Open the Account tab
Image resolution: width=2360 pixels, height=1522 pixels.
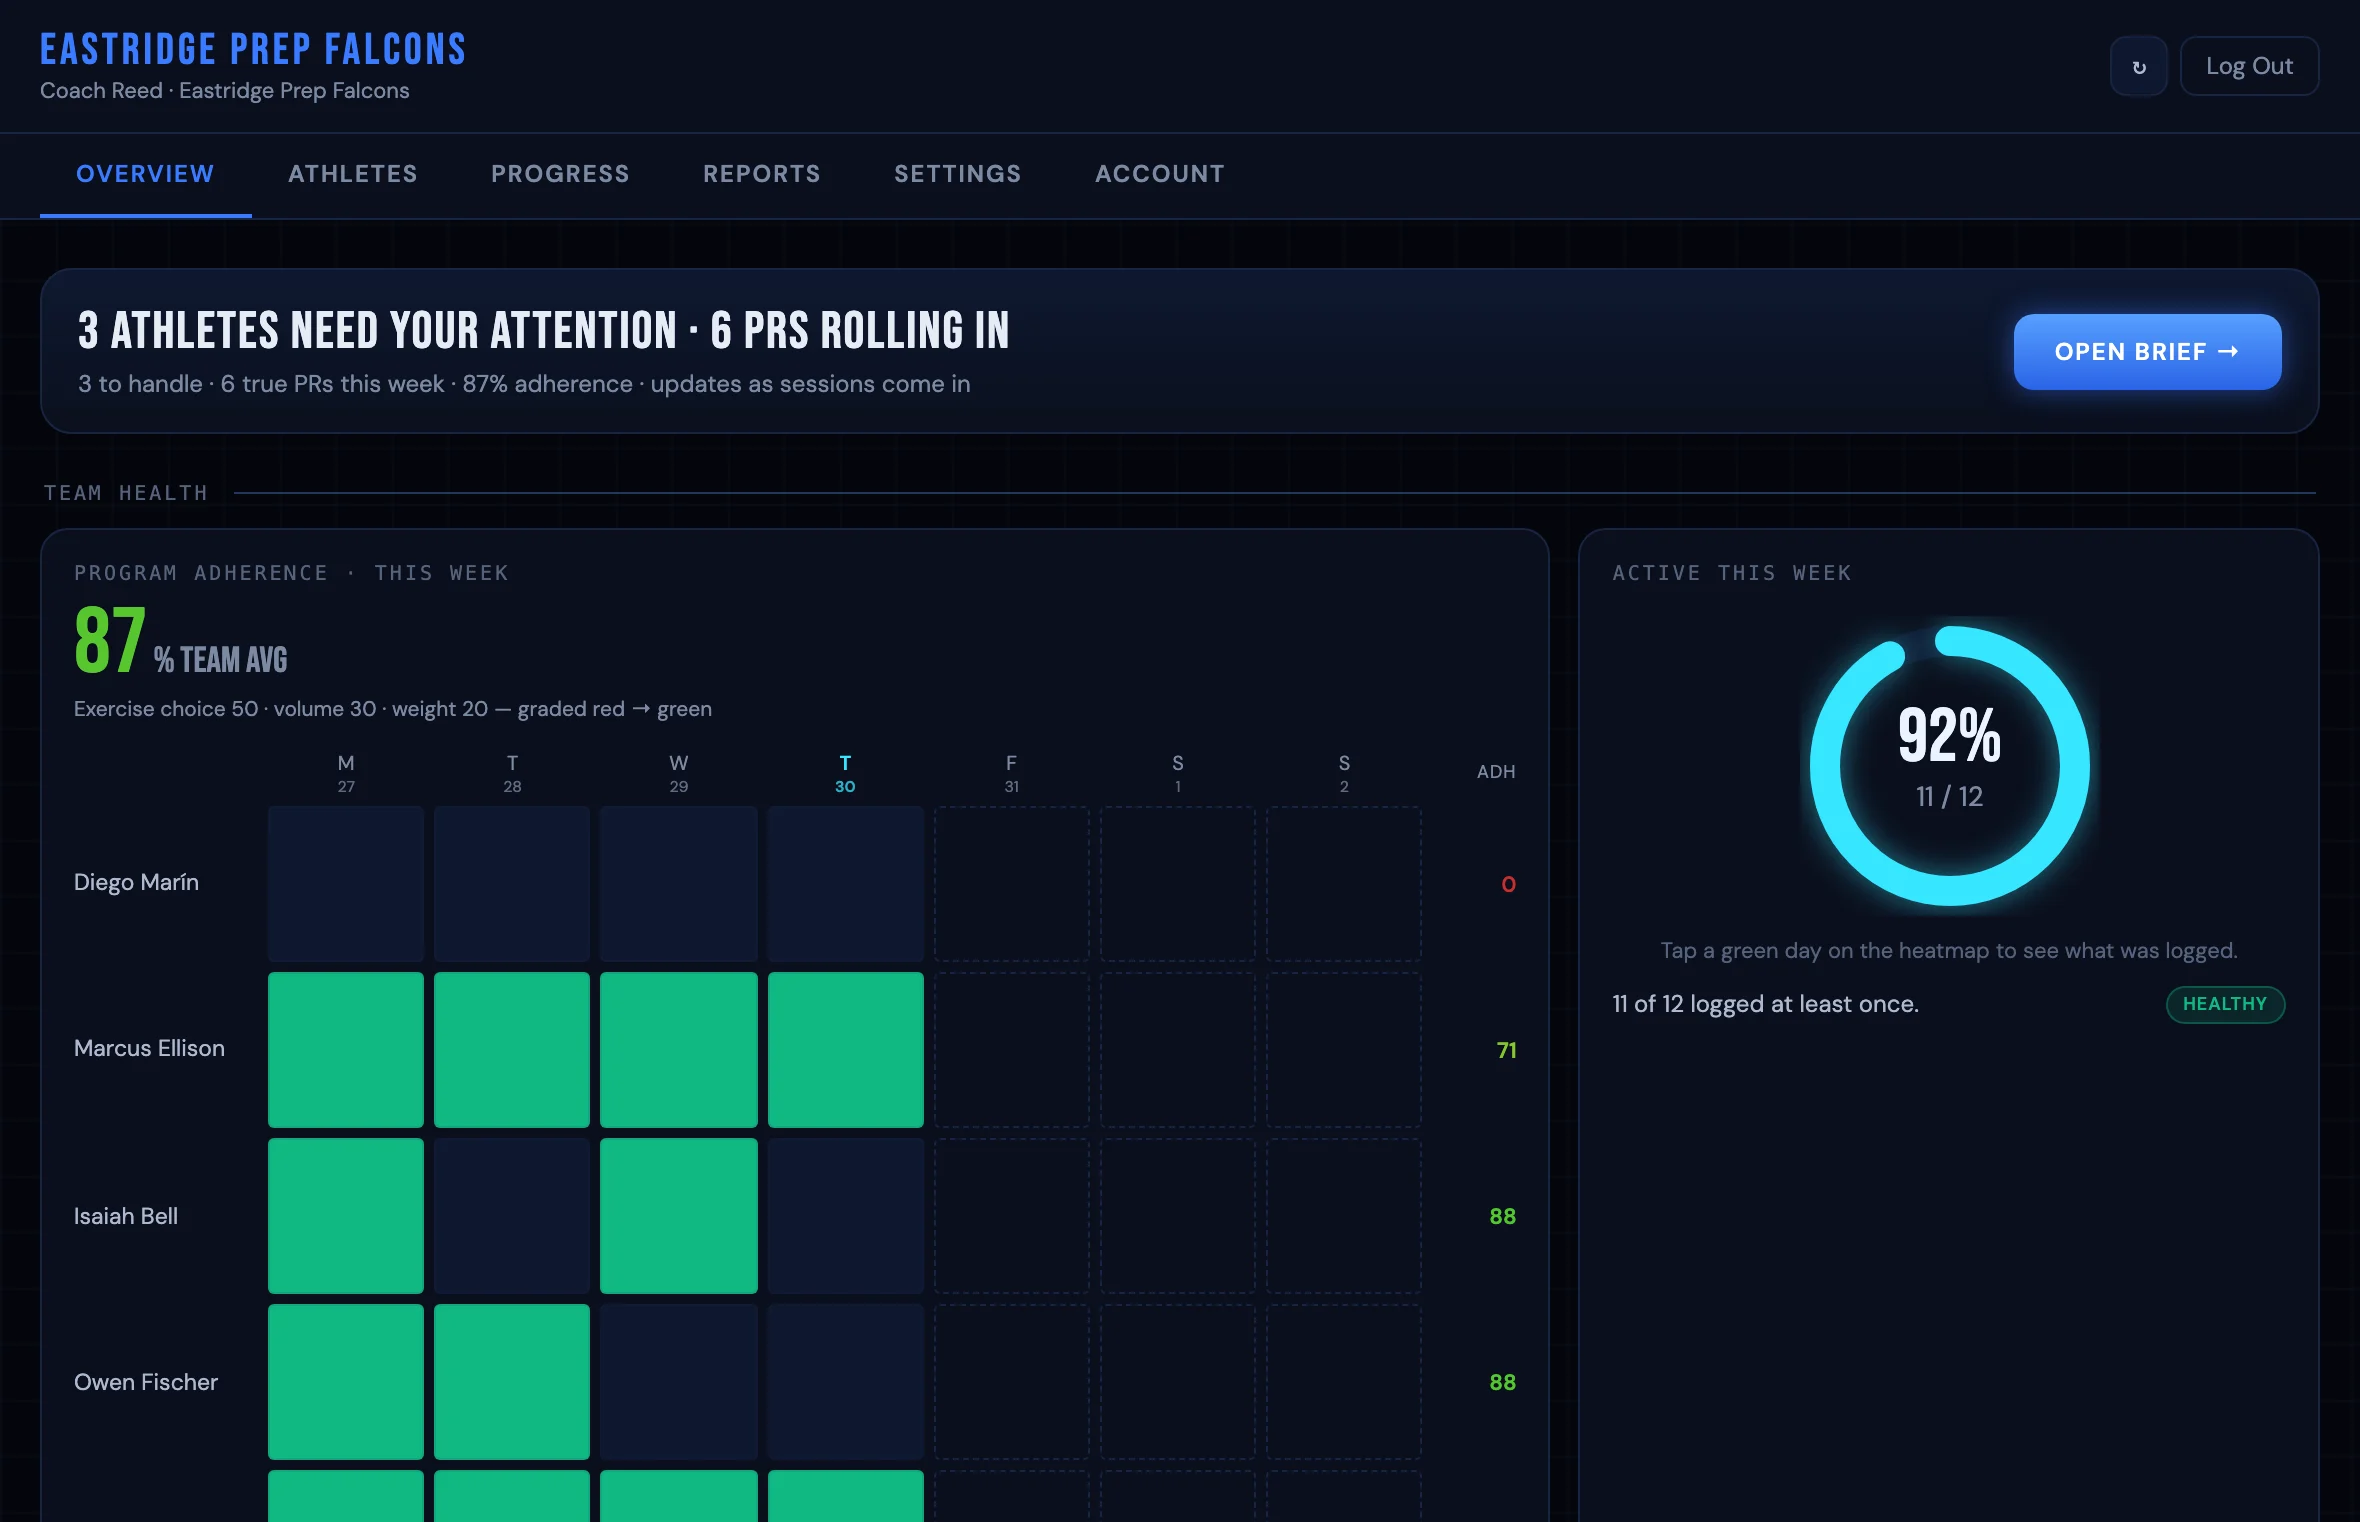(1159, 174)
